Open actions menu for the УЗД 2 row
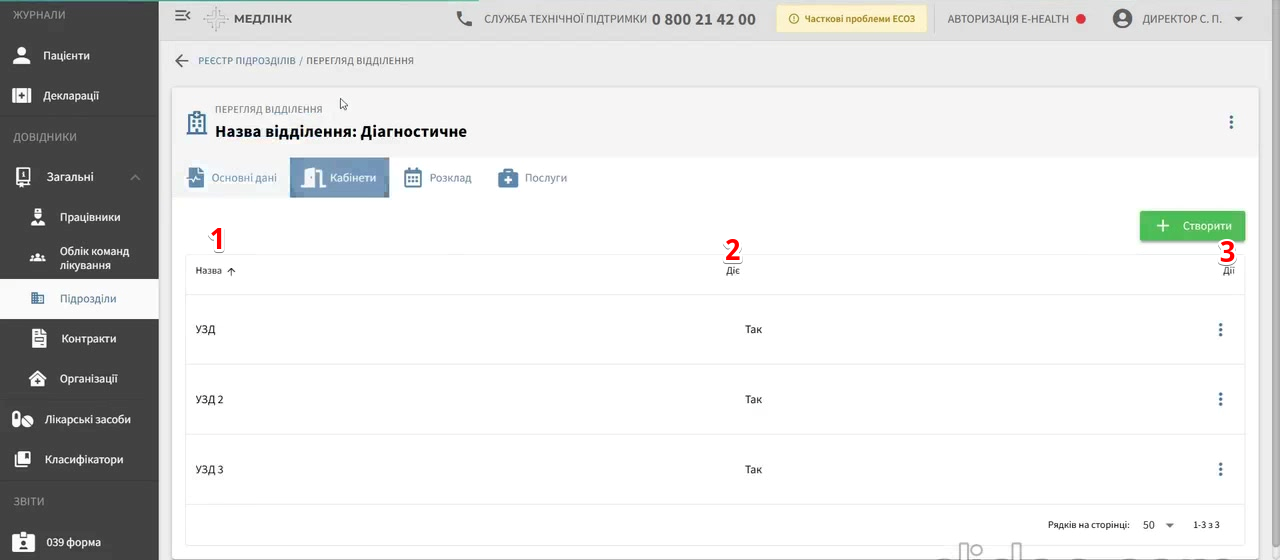The width and height of the screenshot is (1280, 560). (x=1220, y=400)
